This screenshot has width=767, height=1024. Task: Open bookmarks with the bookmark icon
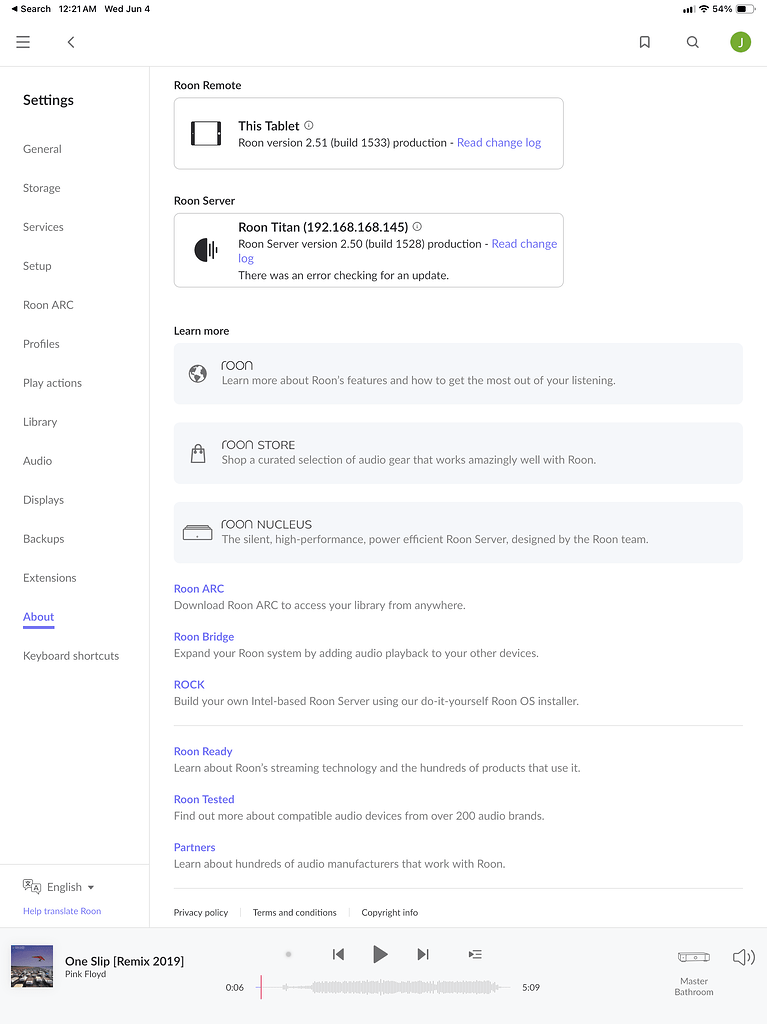644,42
